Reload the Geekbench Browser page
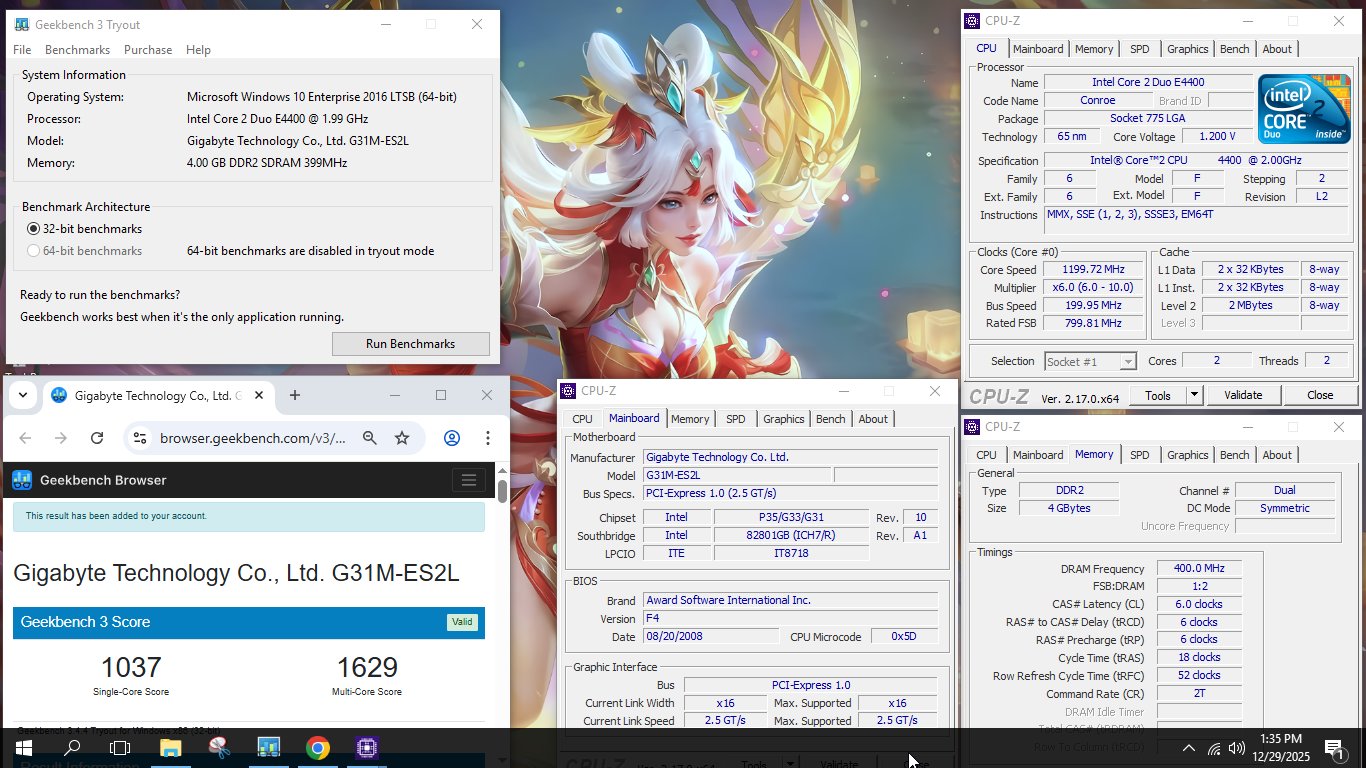 pos(97,438)
